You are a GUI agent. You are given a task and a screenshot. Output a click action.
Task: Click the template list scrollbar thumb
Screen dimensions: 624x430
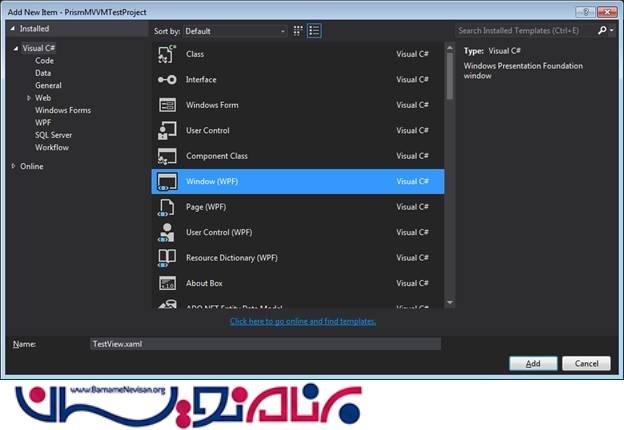450,76
